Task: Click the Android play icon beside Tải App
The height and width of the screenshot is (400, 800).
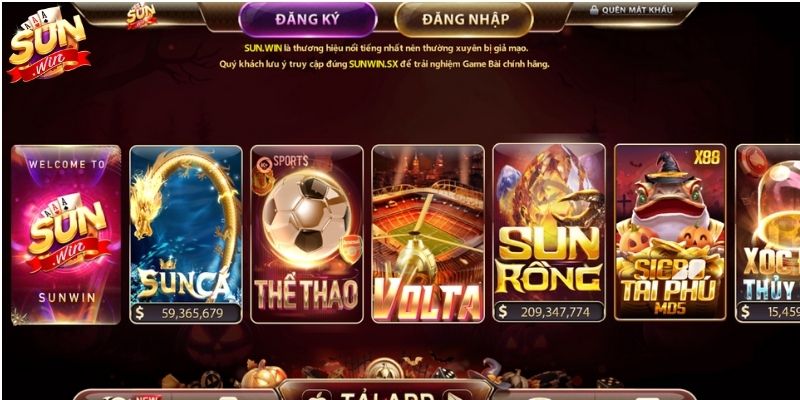Action: pos(456,395)
